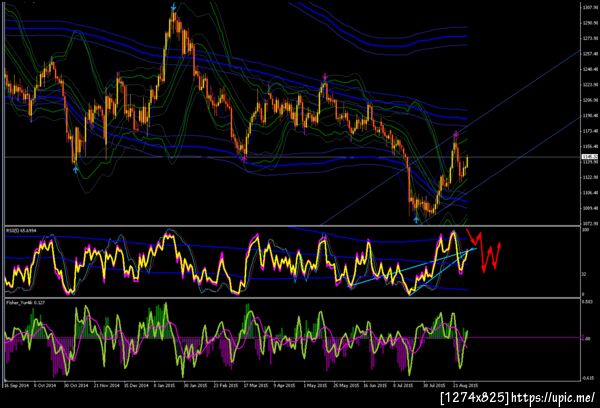Screen dimensions: 600x408
Task: Click the 25 May 2015 date label
Action: pyautogui.click(x=346, y=385)
